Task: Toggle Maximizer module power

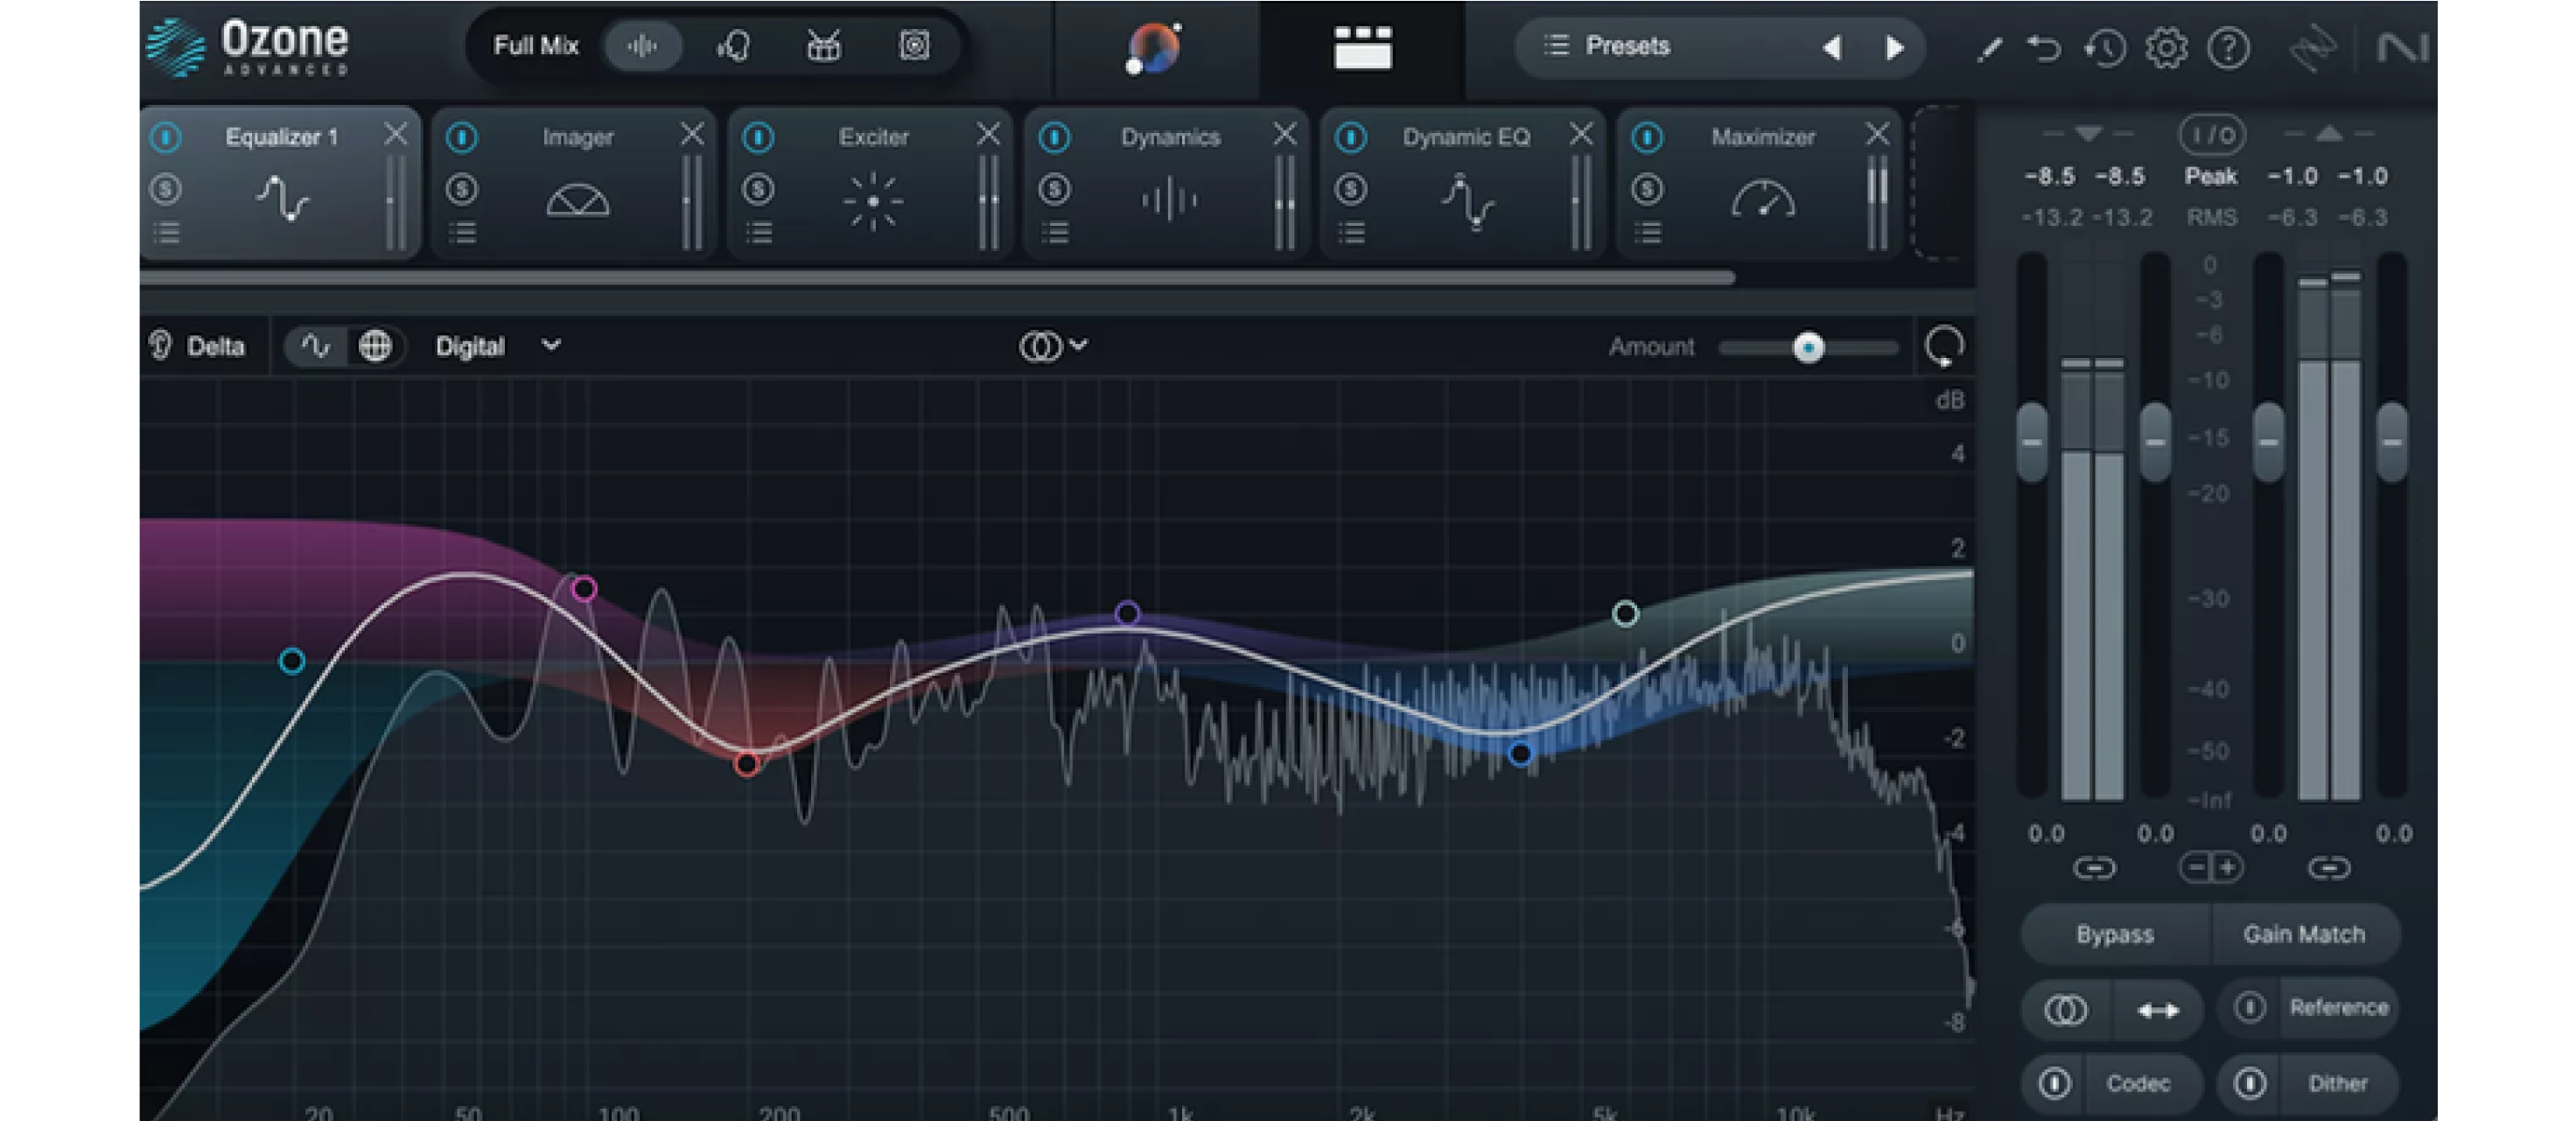Action: point(1647,137)
